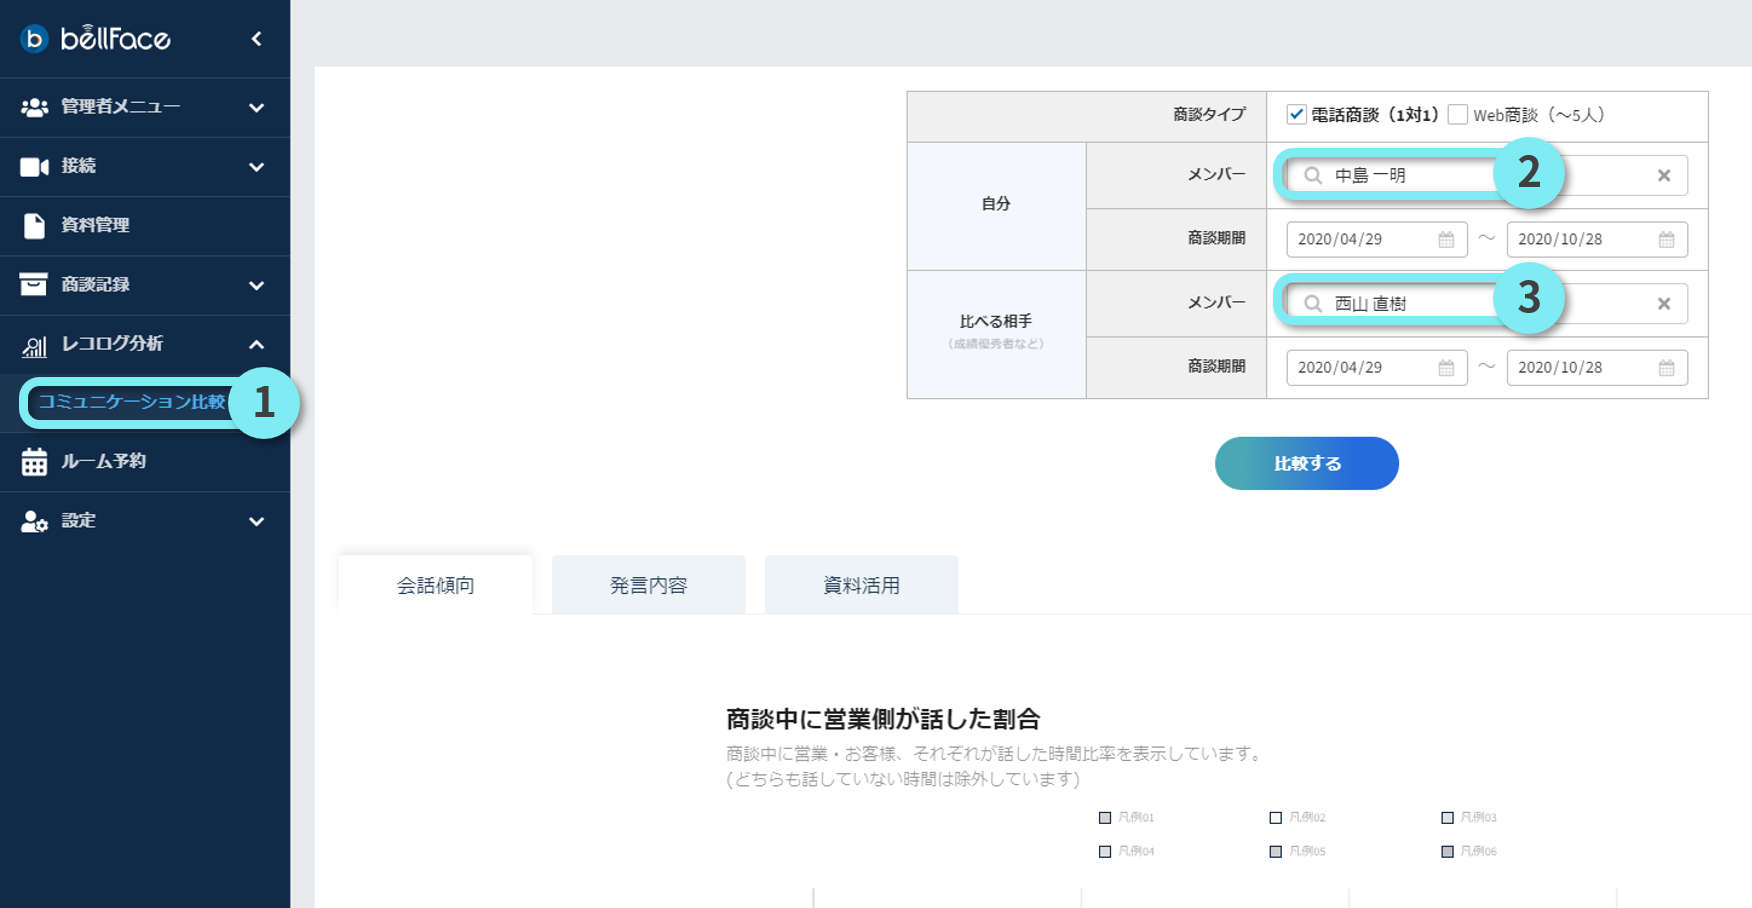The height and width of the screenshot is (908, 1752).
Task: Expand the 設定 menu chevron
Action: 257,522
